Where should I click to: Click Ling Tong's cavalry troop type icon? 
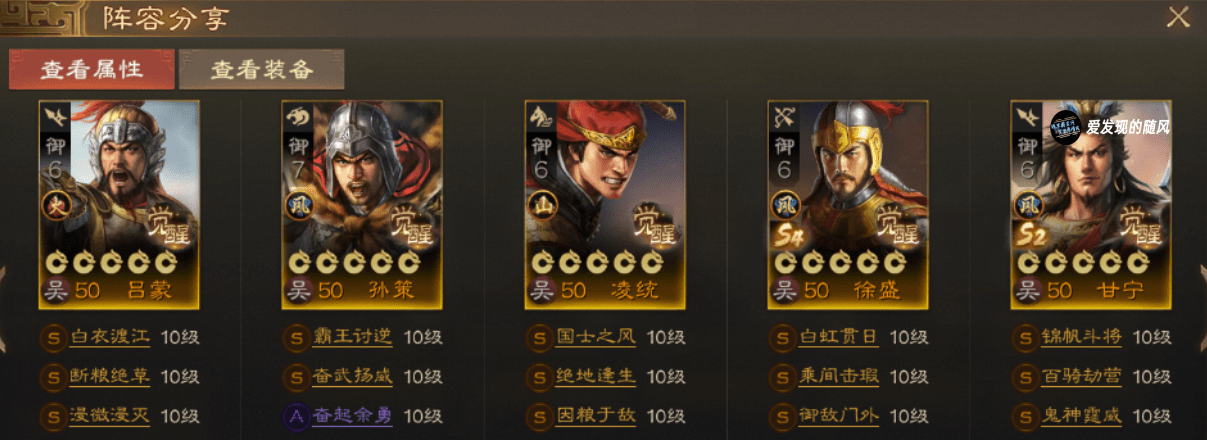[x=540, y=116]
